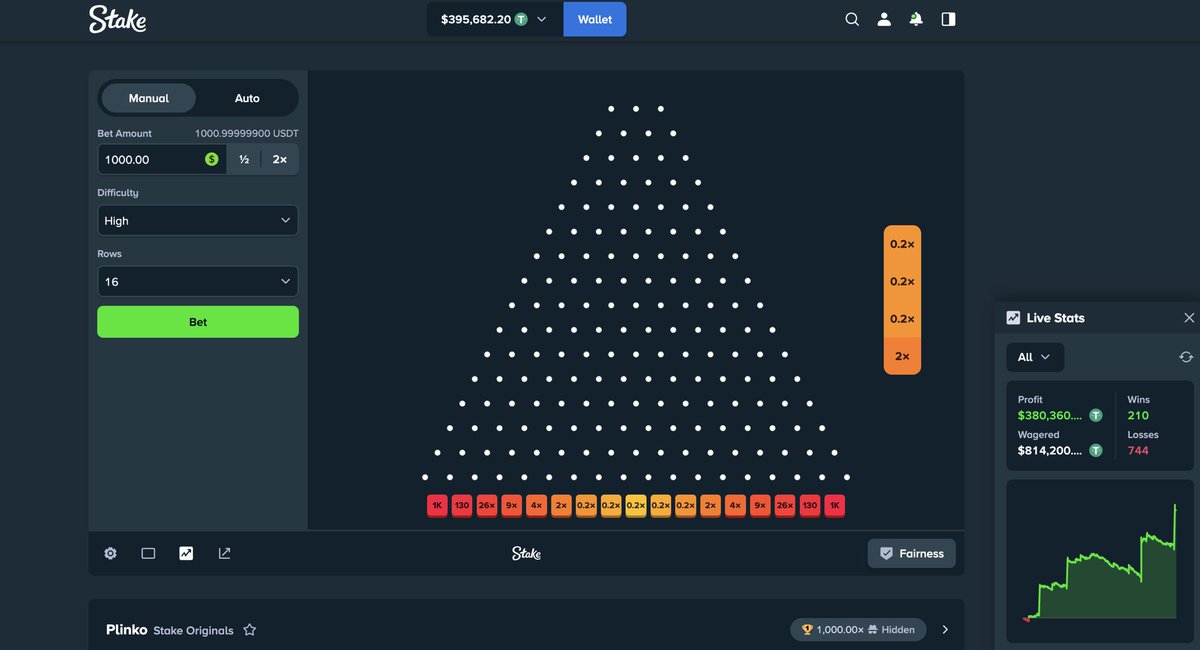Screen dimensions: 1200x650
Task: Open game settings gear icon
Action: pyautogui.click(x=110, y=553)
